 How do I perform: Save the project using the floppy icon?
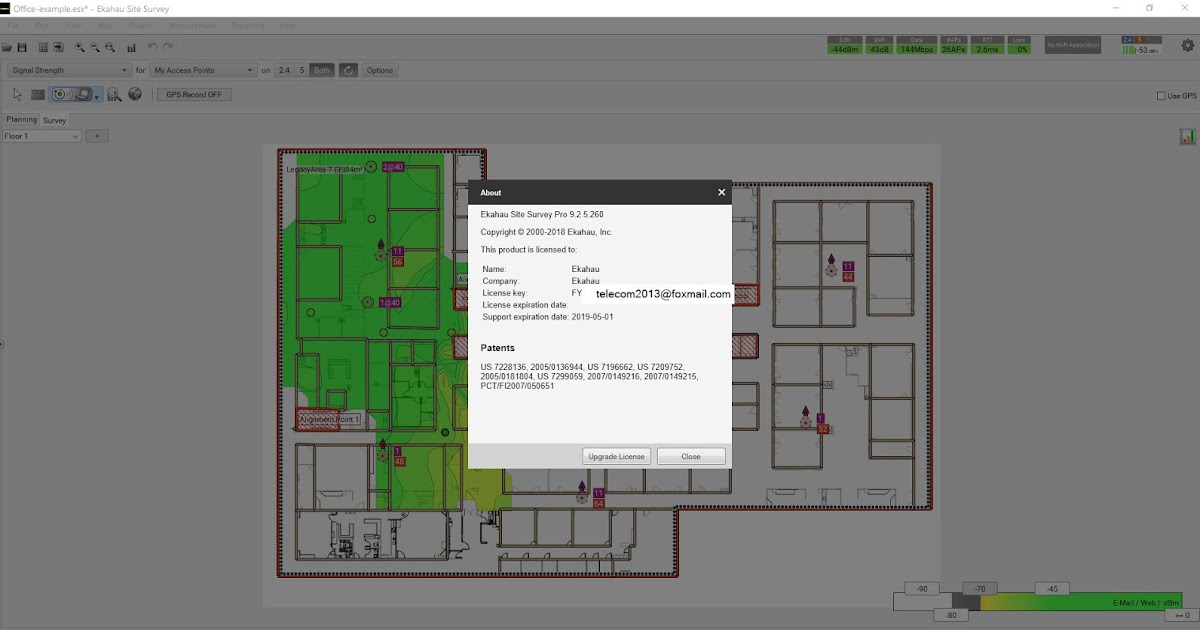[24, 47]
